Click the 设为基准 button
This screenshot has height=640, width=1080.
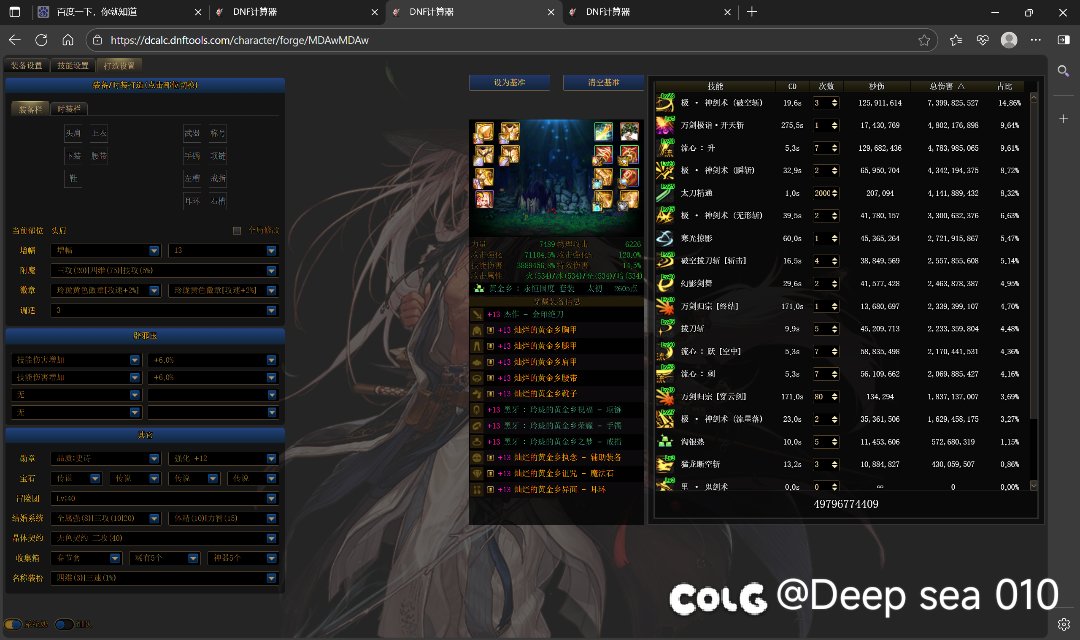tap(510, 83)
